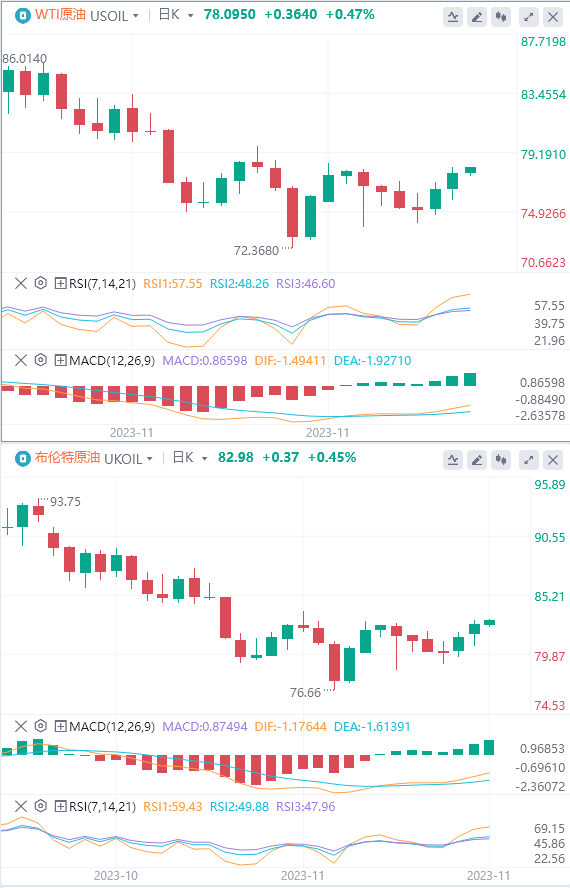
Task: Select drawing pencil tool on Brent chart
Action: (x=478, y=460)
